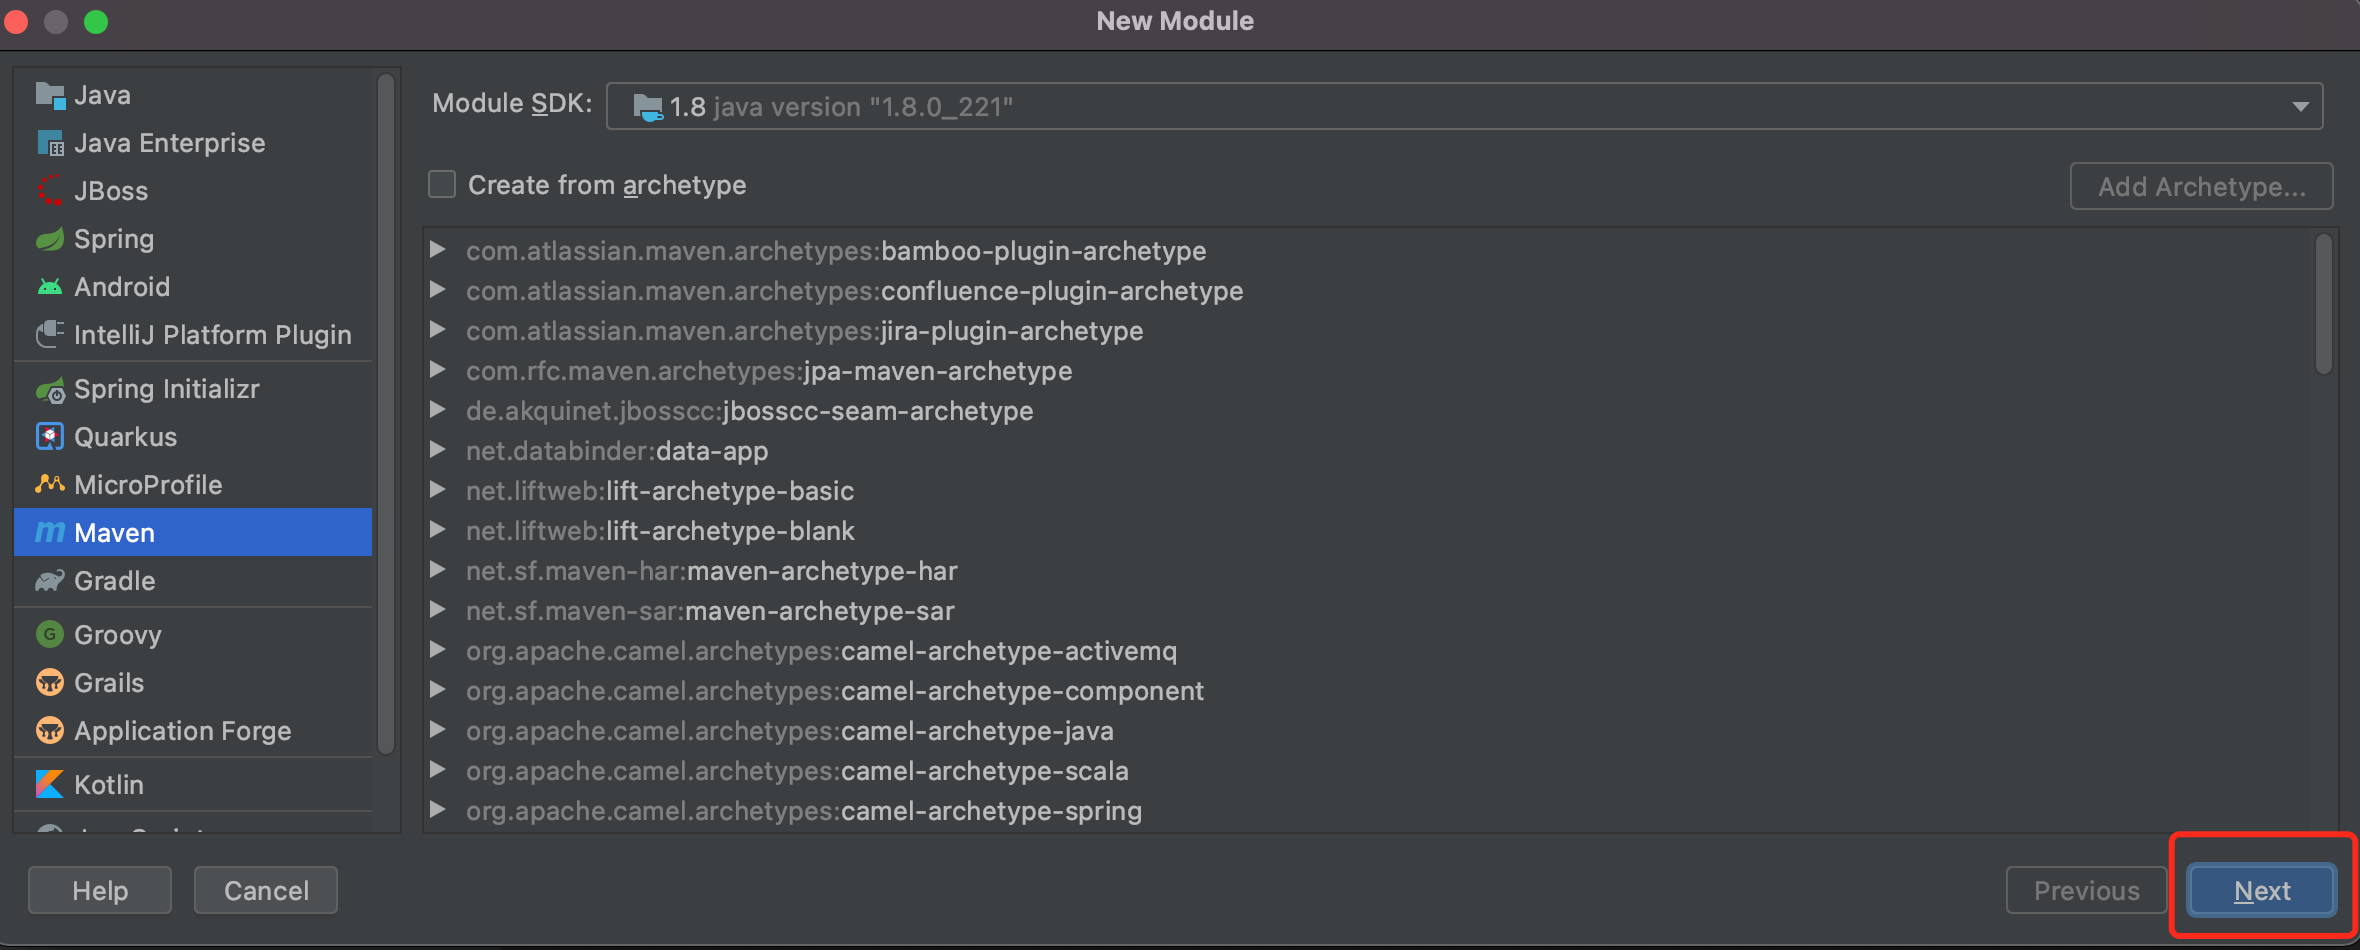Expand the lift-archetype-basic tree node
Viewport: 2360px width, 950px height.
pyautogui.click(x=437, y=490)
